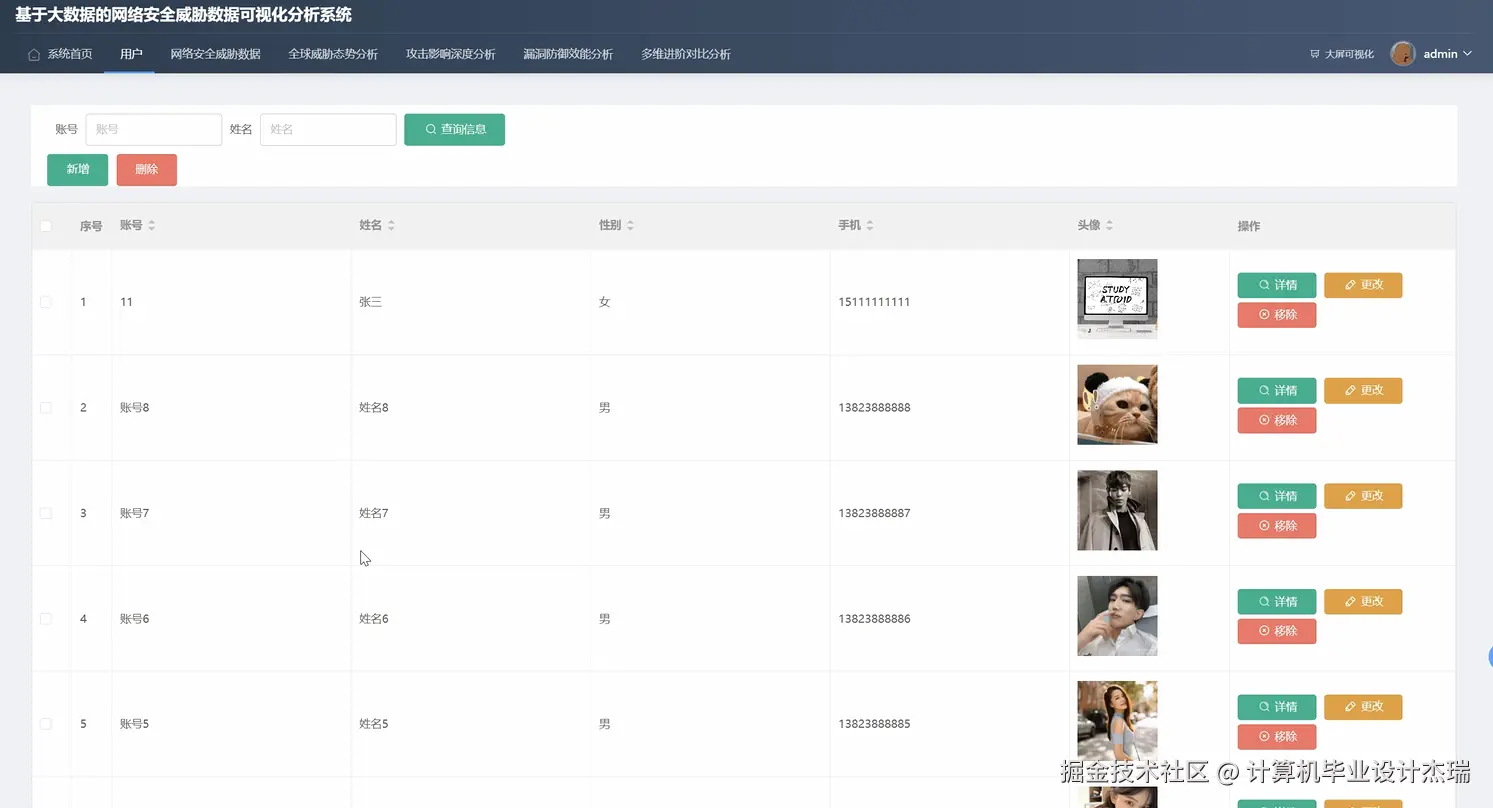Click phone number 13823888887
The image size is (1493, 808).
(874, 513)
